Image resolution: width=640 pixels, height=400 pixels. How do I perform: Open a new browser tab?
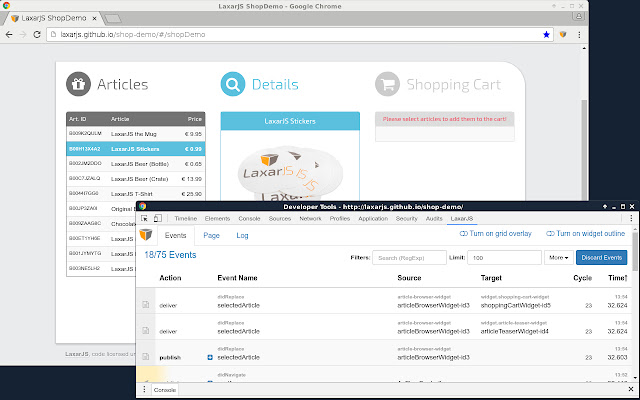(x=112, y=18)
